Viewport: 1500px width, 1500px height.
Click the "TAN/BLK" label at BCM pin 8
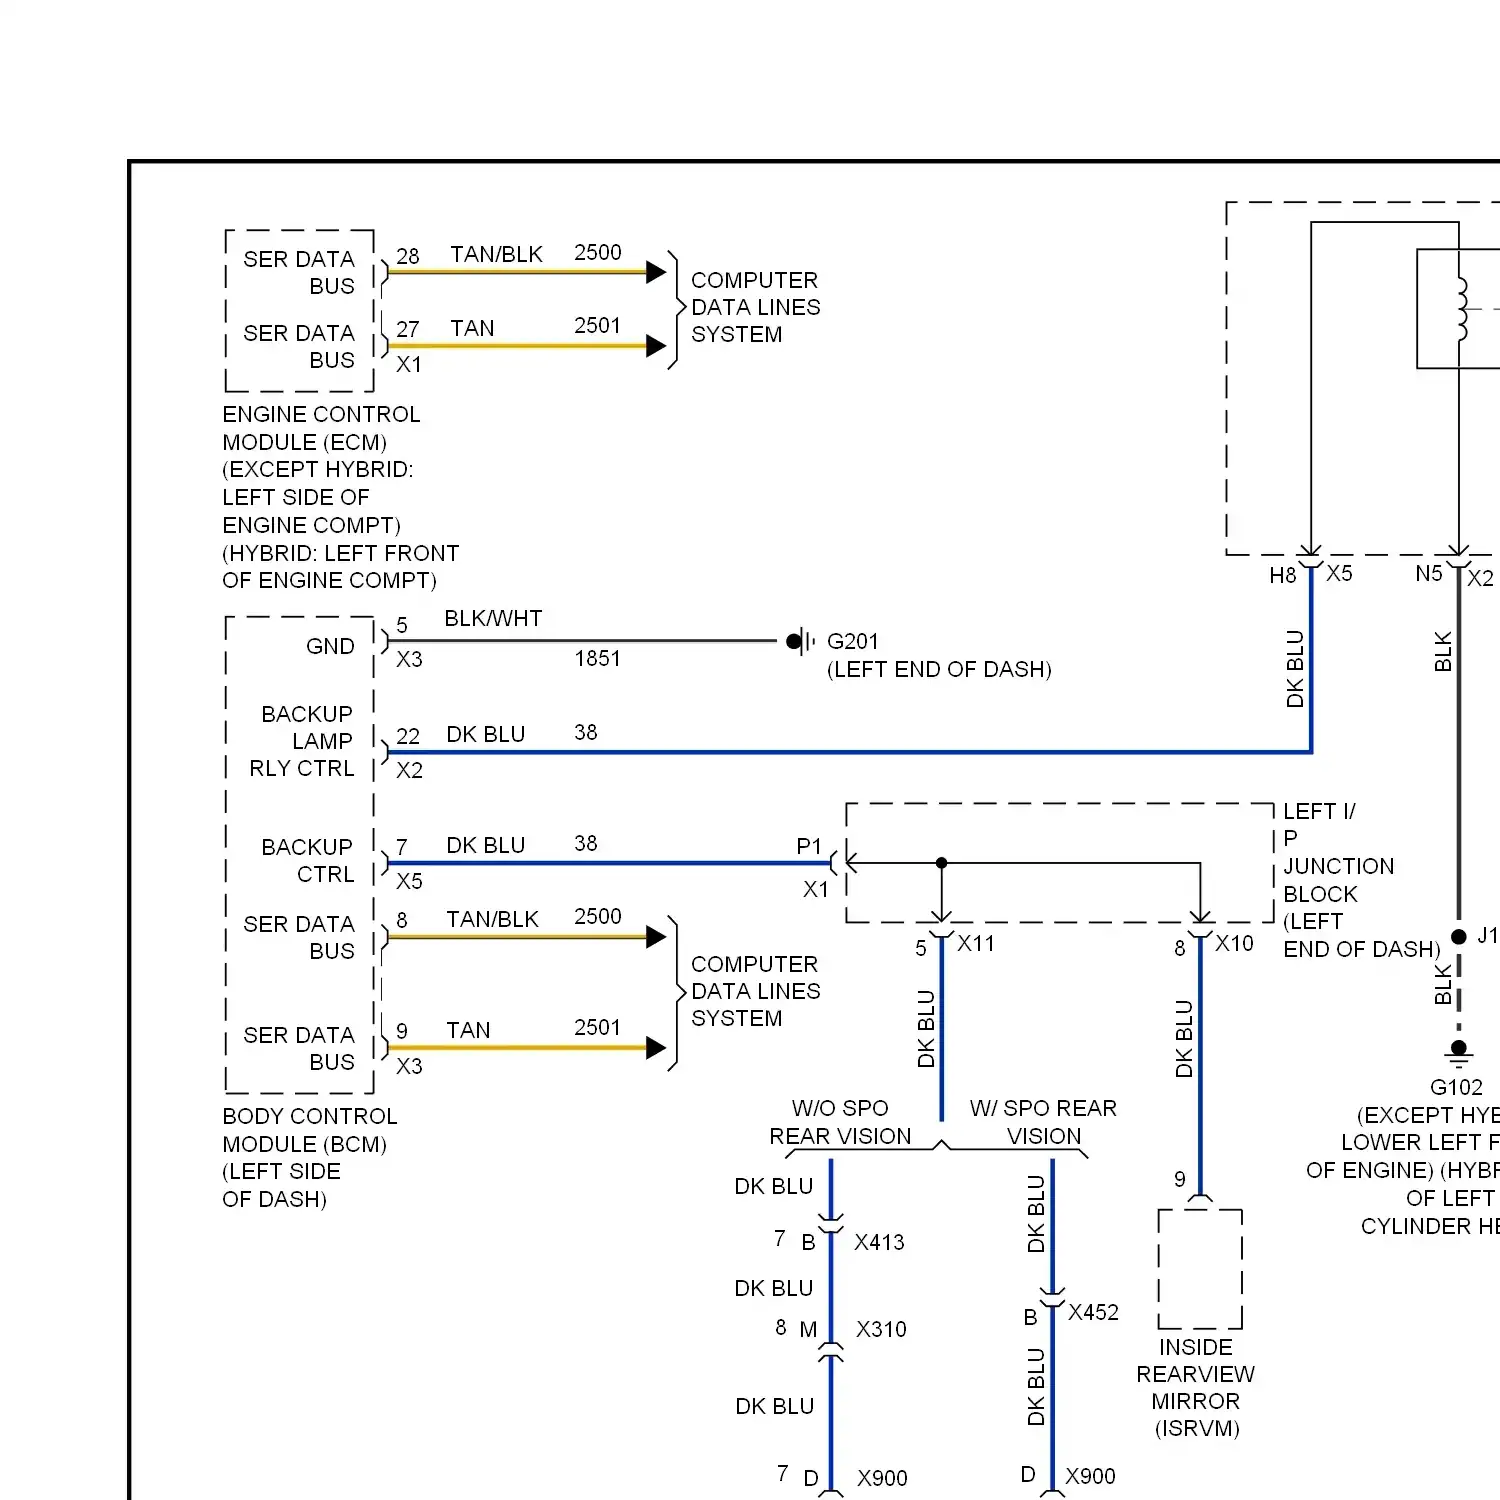point(492,919)
